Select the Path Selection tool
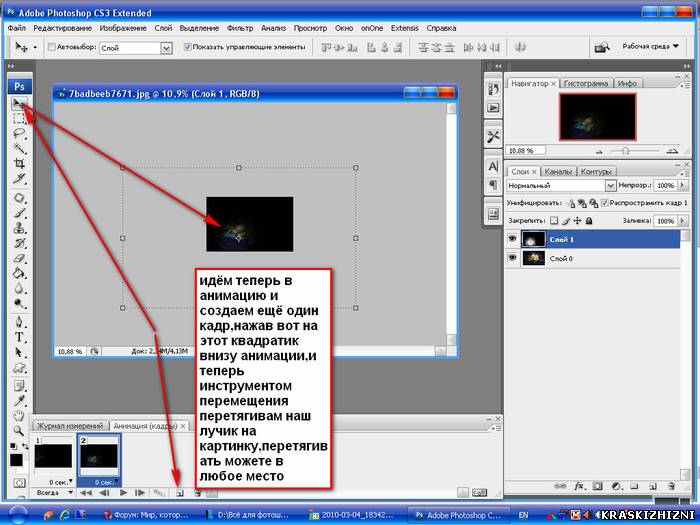Screen dimensions: 700x525 19,352
